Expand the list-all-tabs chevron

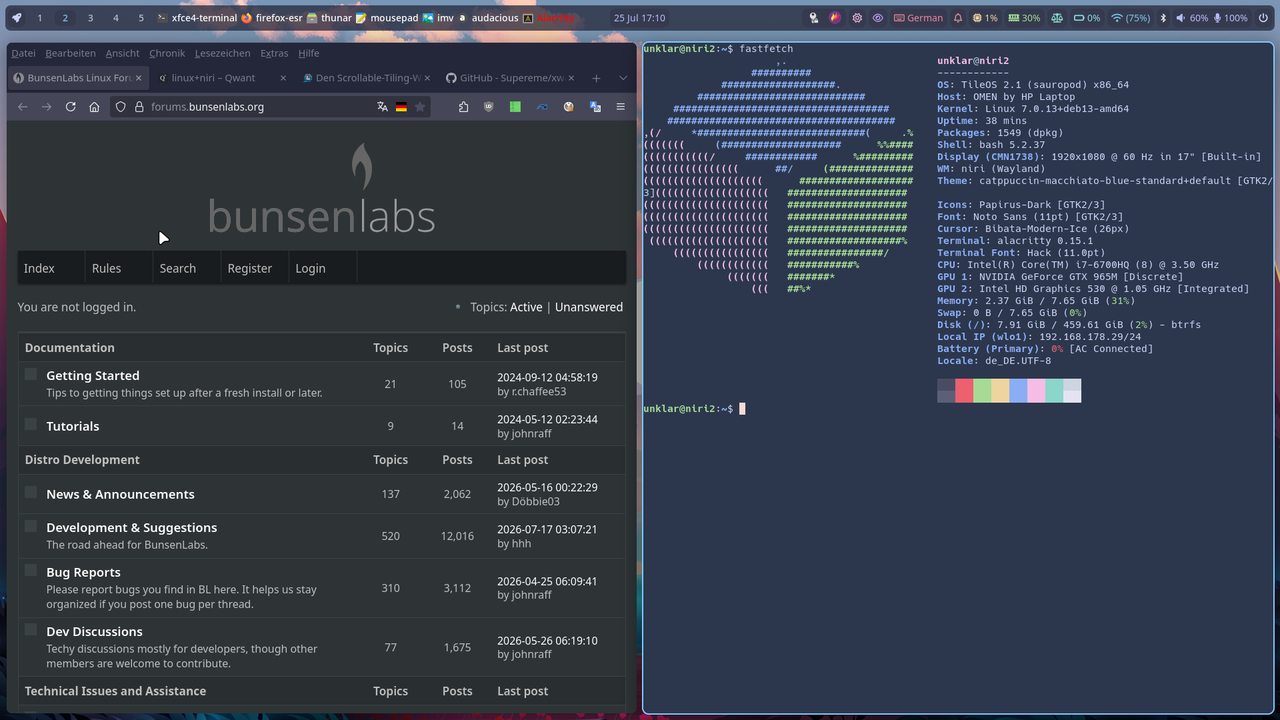(623, 78)
